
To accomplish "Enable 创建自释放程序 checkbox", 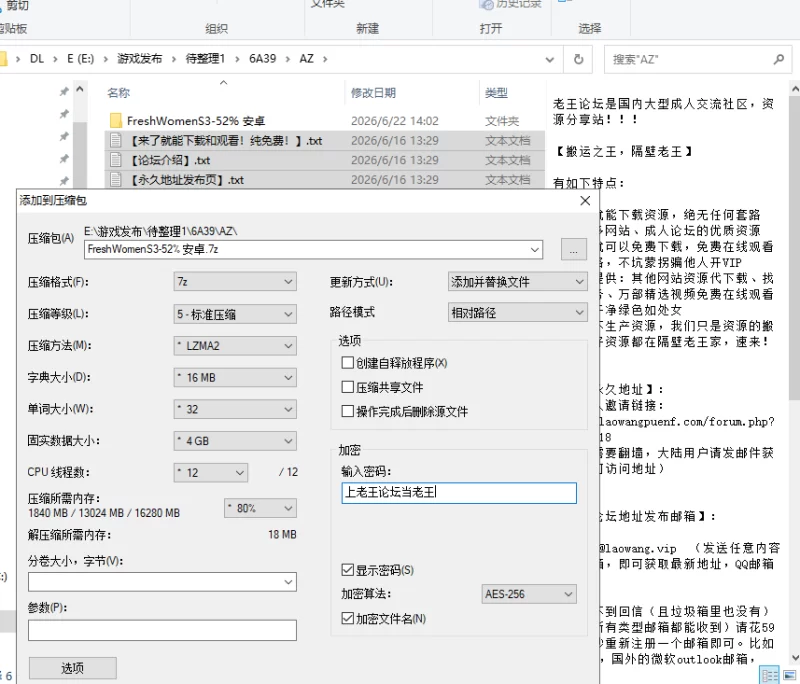I will pos(347,363).
